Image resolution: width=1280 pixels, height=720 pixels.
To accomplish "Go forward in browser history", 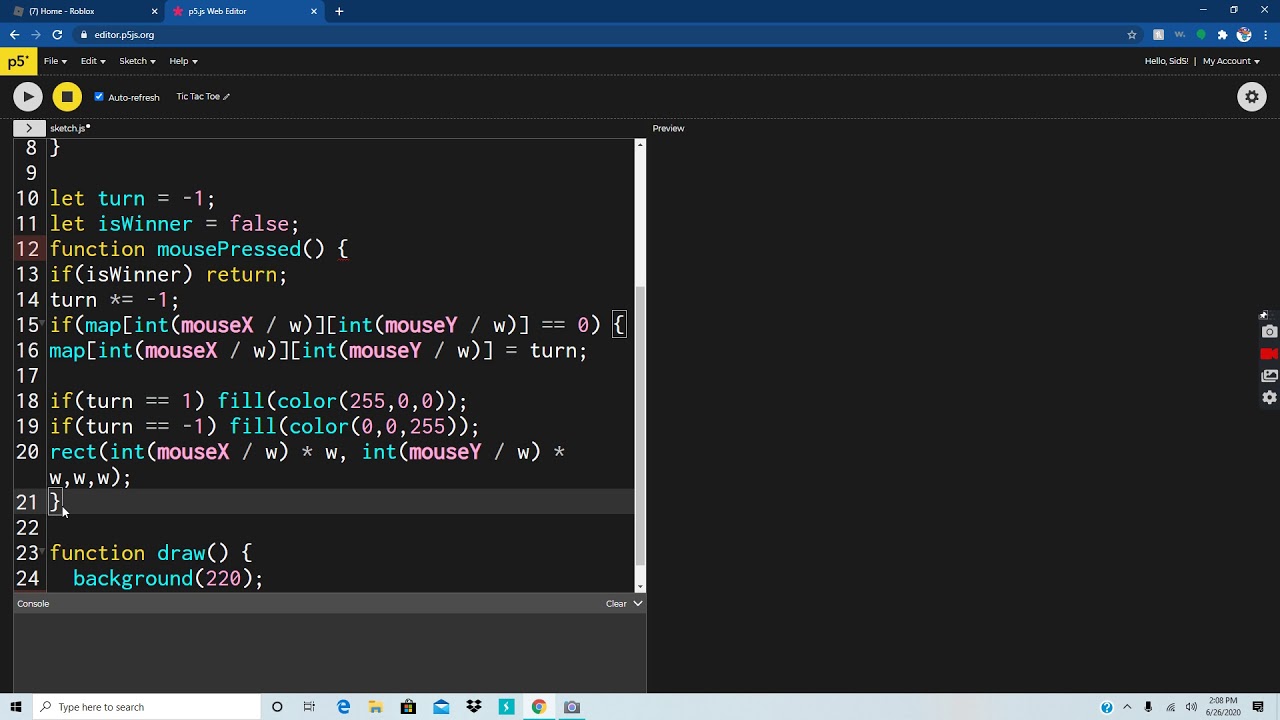I will (36, 34).
